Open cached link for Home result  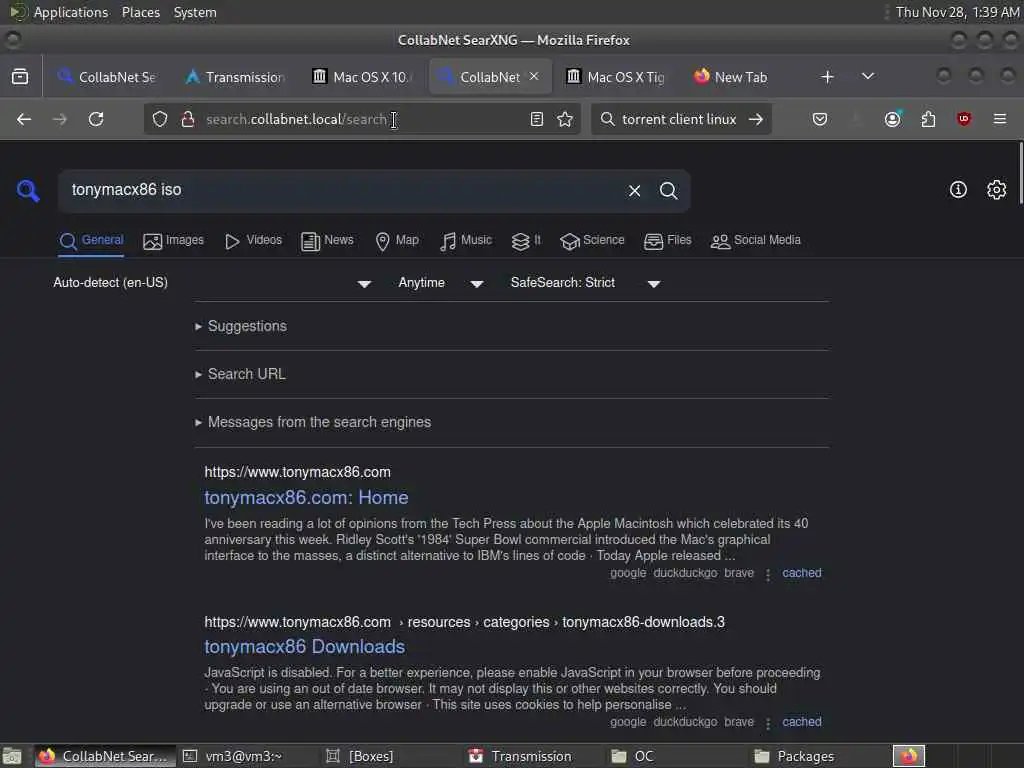point(801,573)
